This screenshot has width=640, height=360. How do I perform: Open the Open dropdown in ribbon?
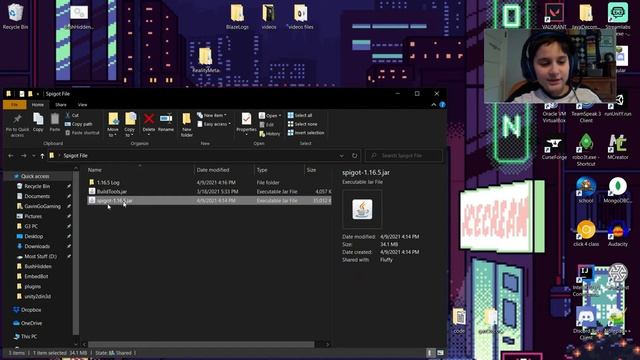270,116
